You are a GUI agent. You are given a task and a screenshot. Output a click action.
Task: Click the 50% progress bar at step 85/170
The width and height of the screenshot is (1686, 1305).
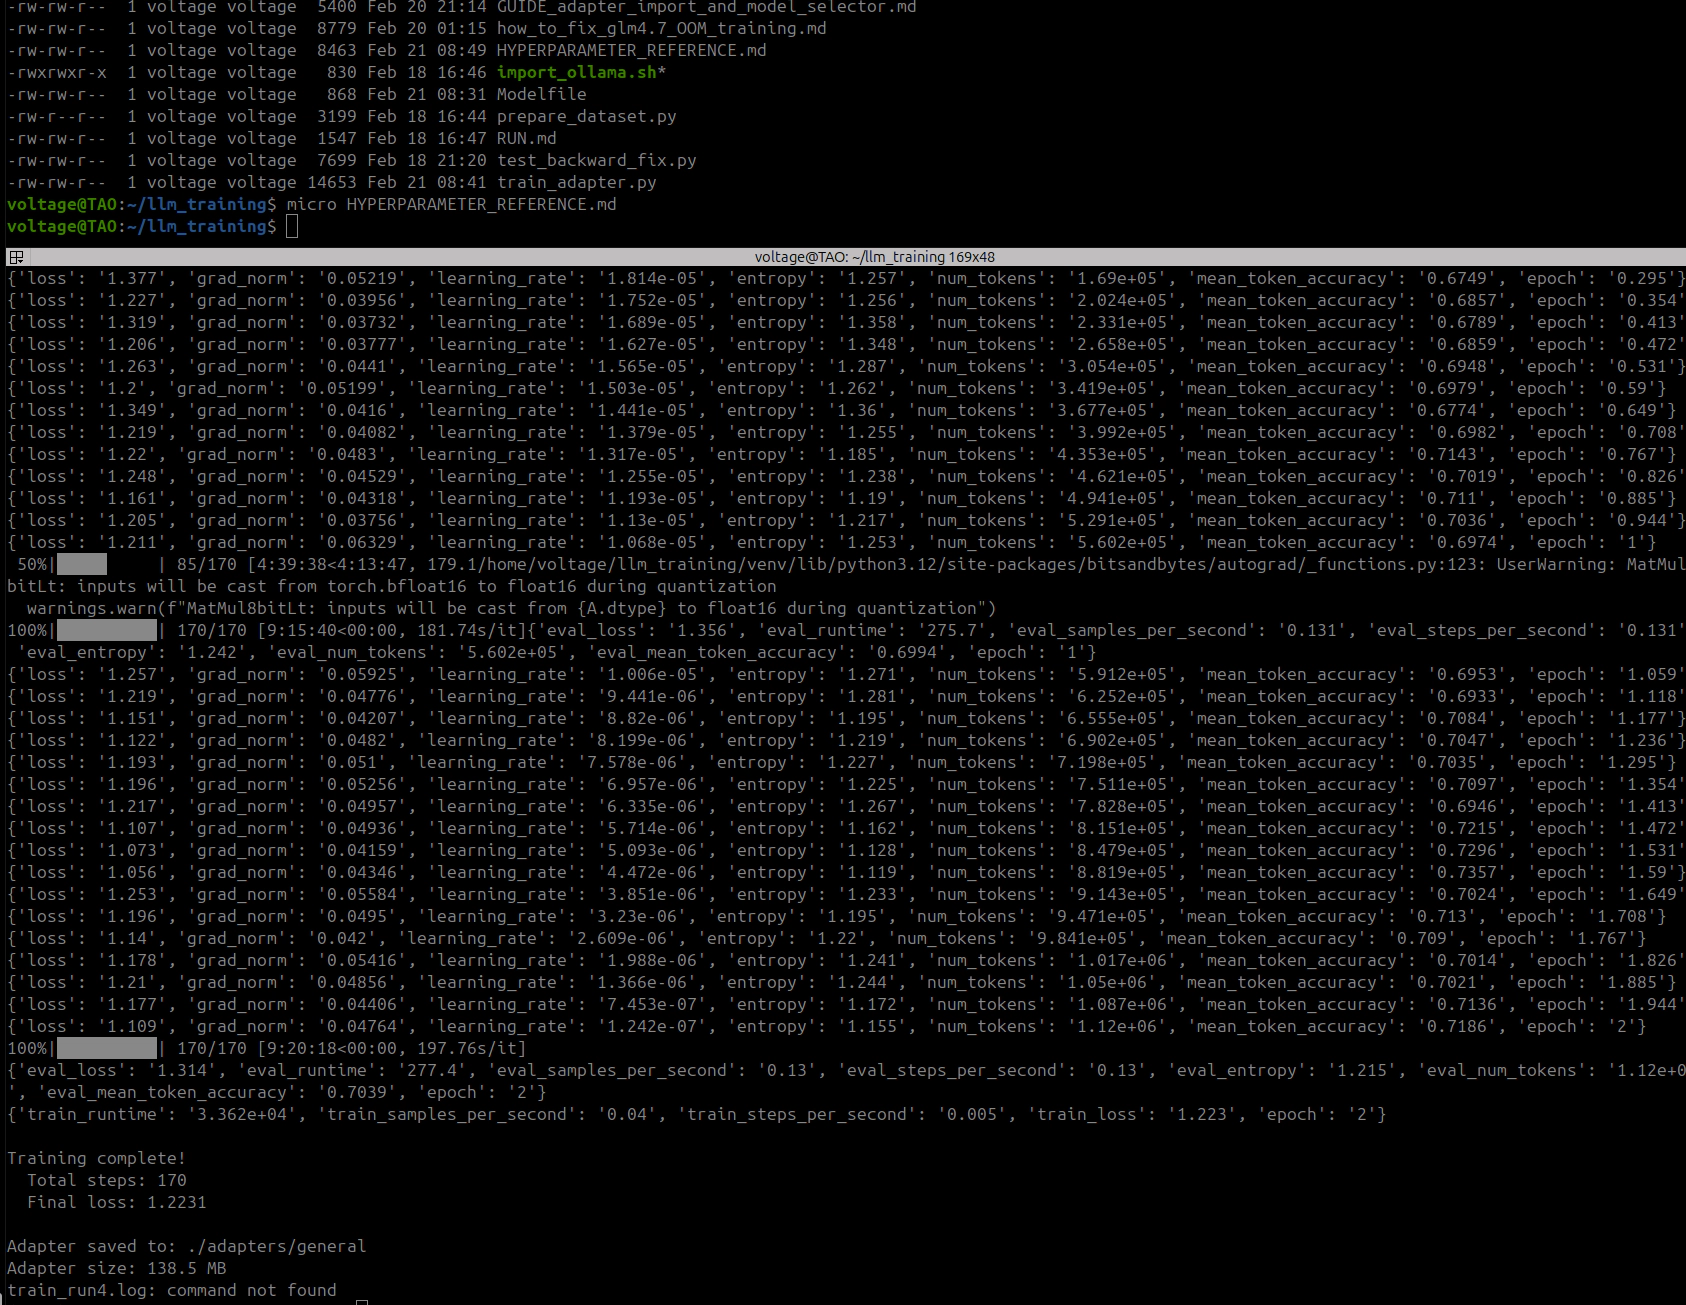82,564
